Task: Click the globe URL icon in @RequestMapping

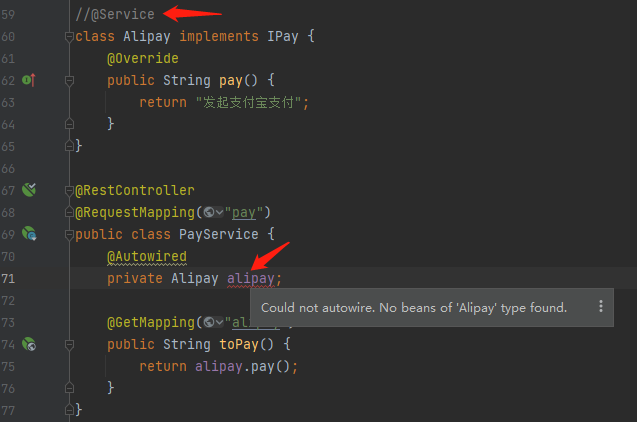Action: tap(206, 212)
